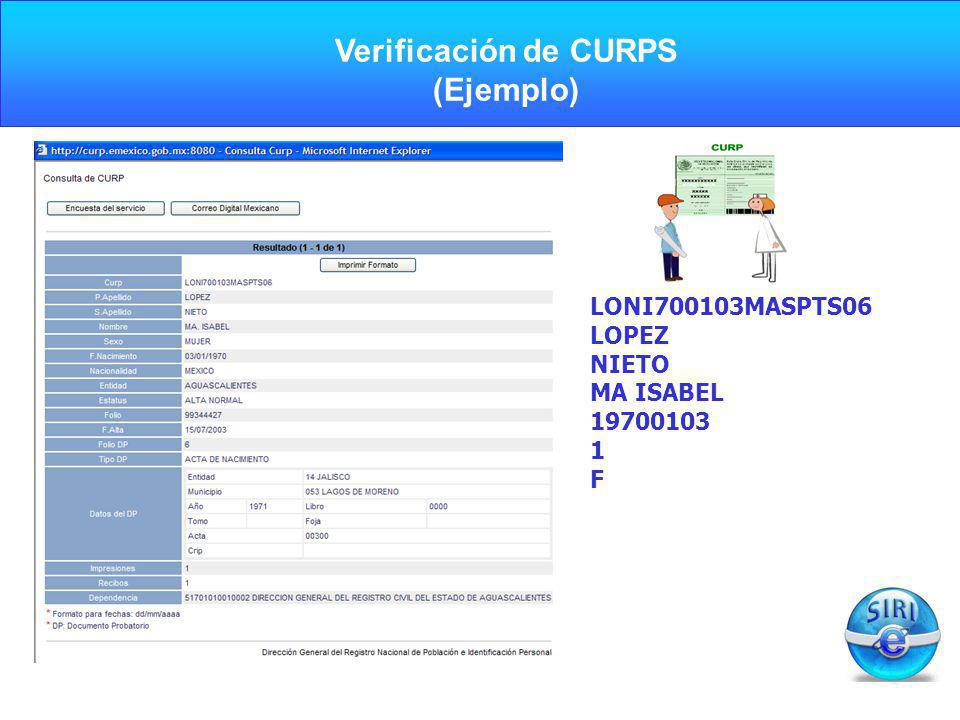The height and width of the screenshot is (720, 960).
Task: Select the CURP value LONI700103MASPTS06 in the table
Action: [228, 282]
